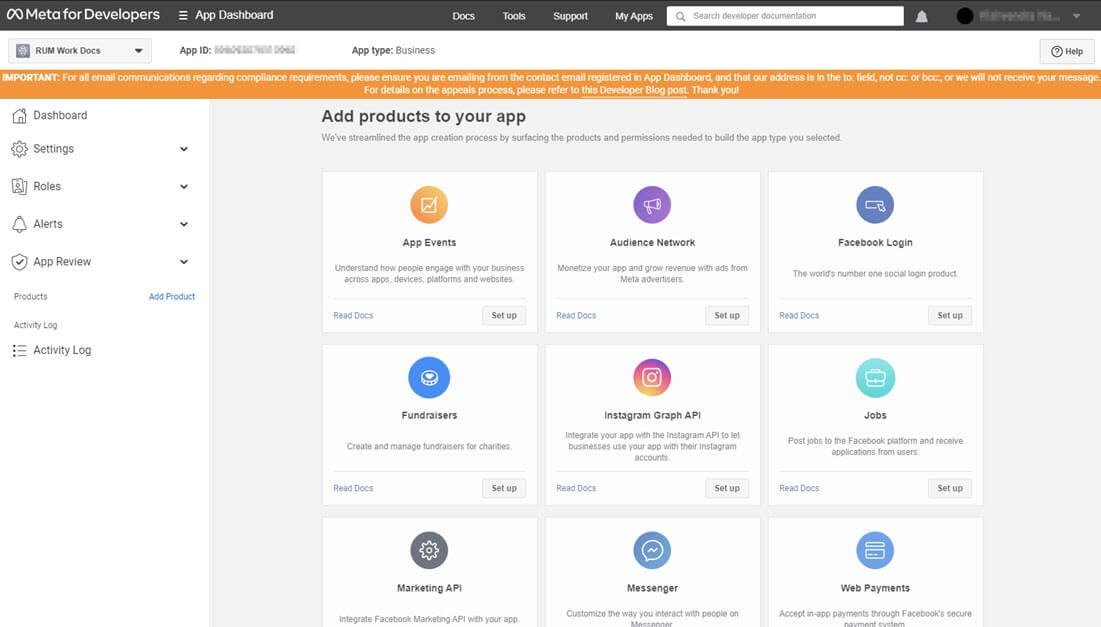1101x627 pixels.
Task: Click the Alerts bell icon in the sidebar
Action: pos(20,224)
